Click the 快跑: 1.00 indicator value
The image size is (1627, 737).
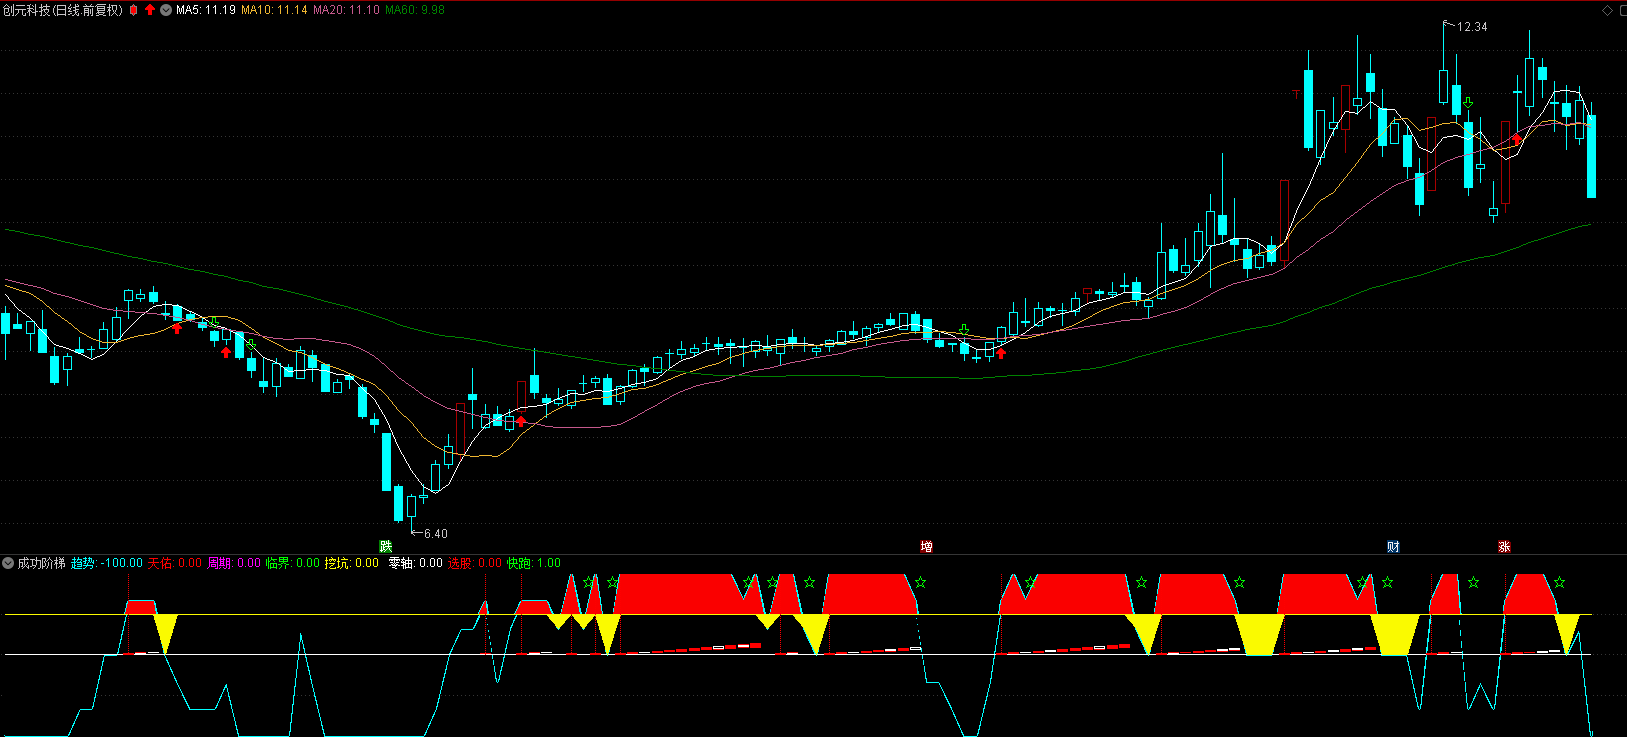pos(534,563)
